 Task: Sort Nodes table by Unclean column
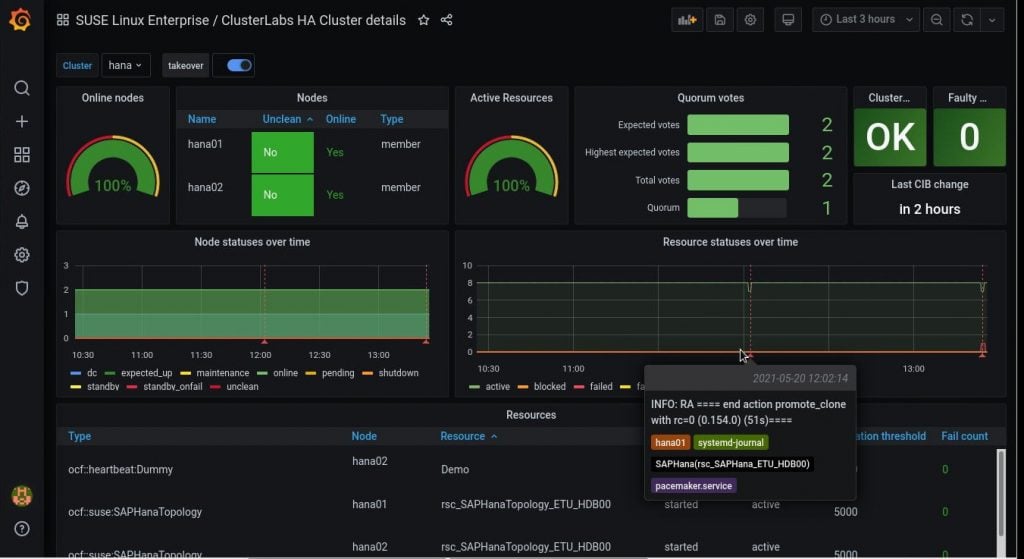pyautogui.click(x=287, y=119)
